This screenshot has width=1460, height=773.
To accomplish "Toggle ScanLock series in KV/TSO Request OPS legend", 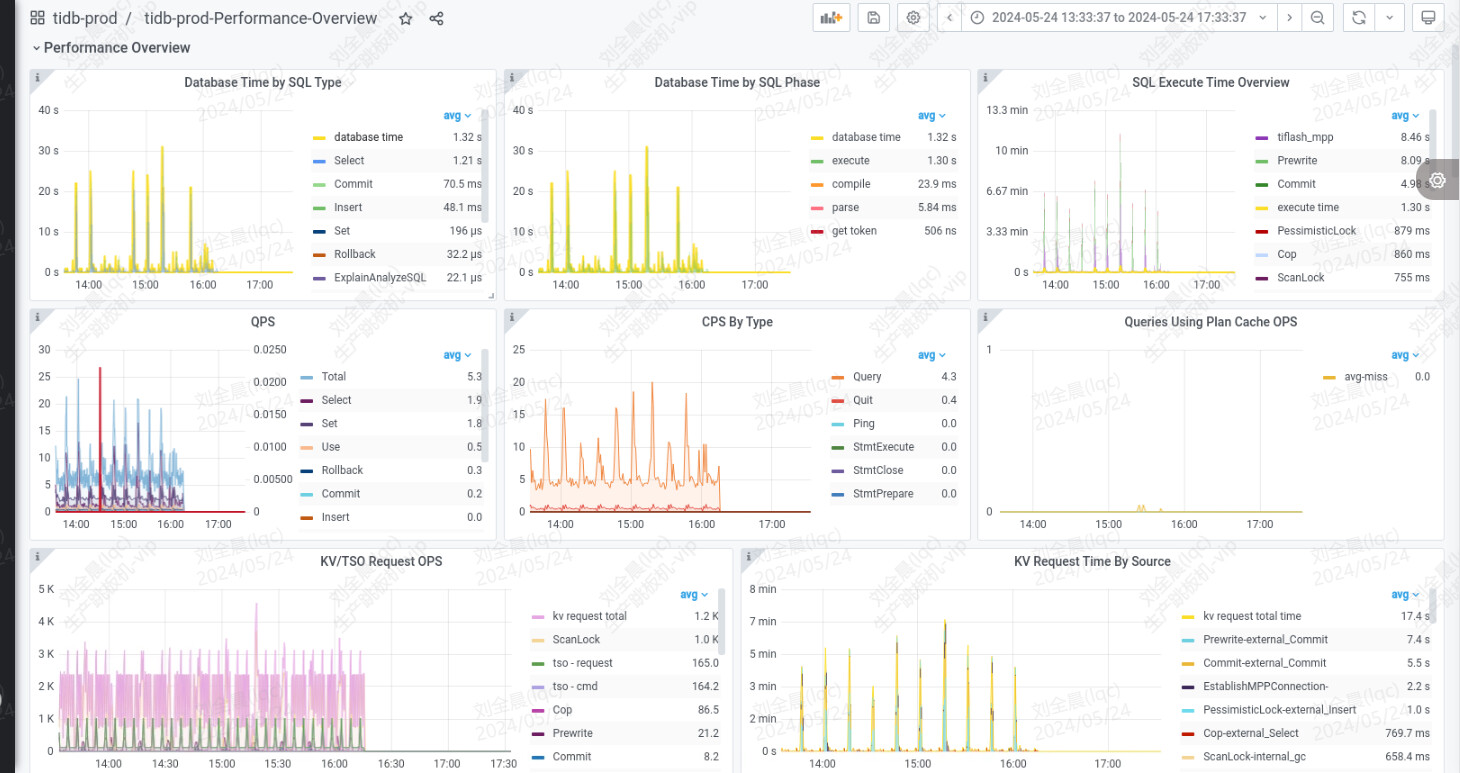I will [575, 640].
